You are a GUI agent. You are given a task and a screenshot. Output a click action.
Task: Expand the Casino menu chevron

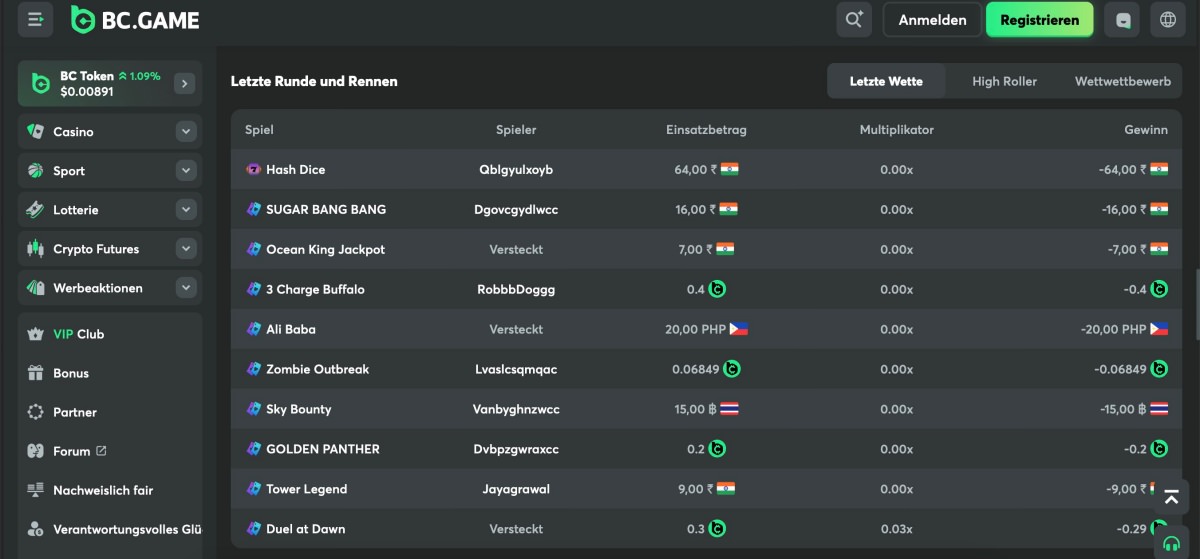tap(186, 131)
